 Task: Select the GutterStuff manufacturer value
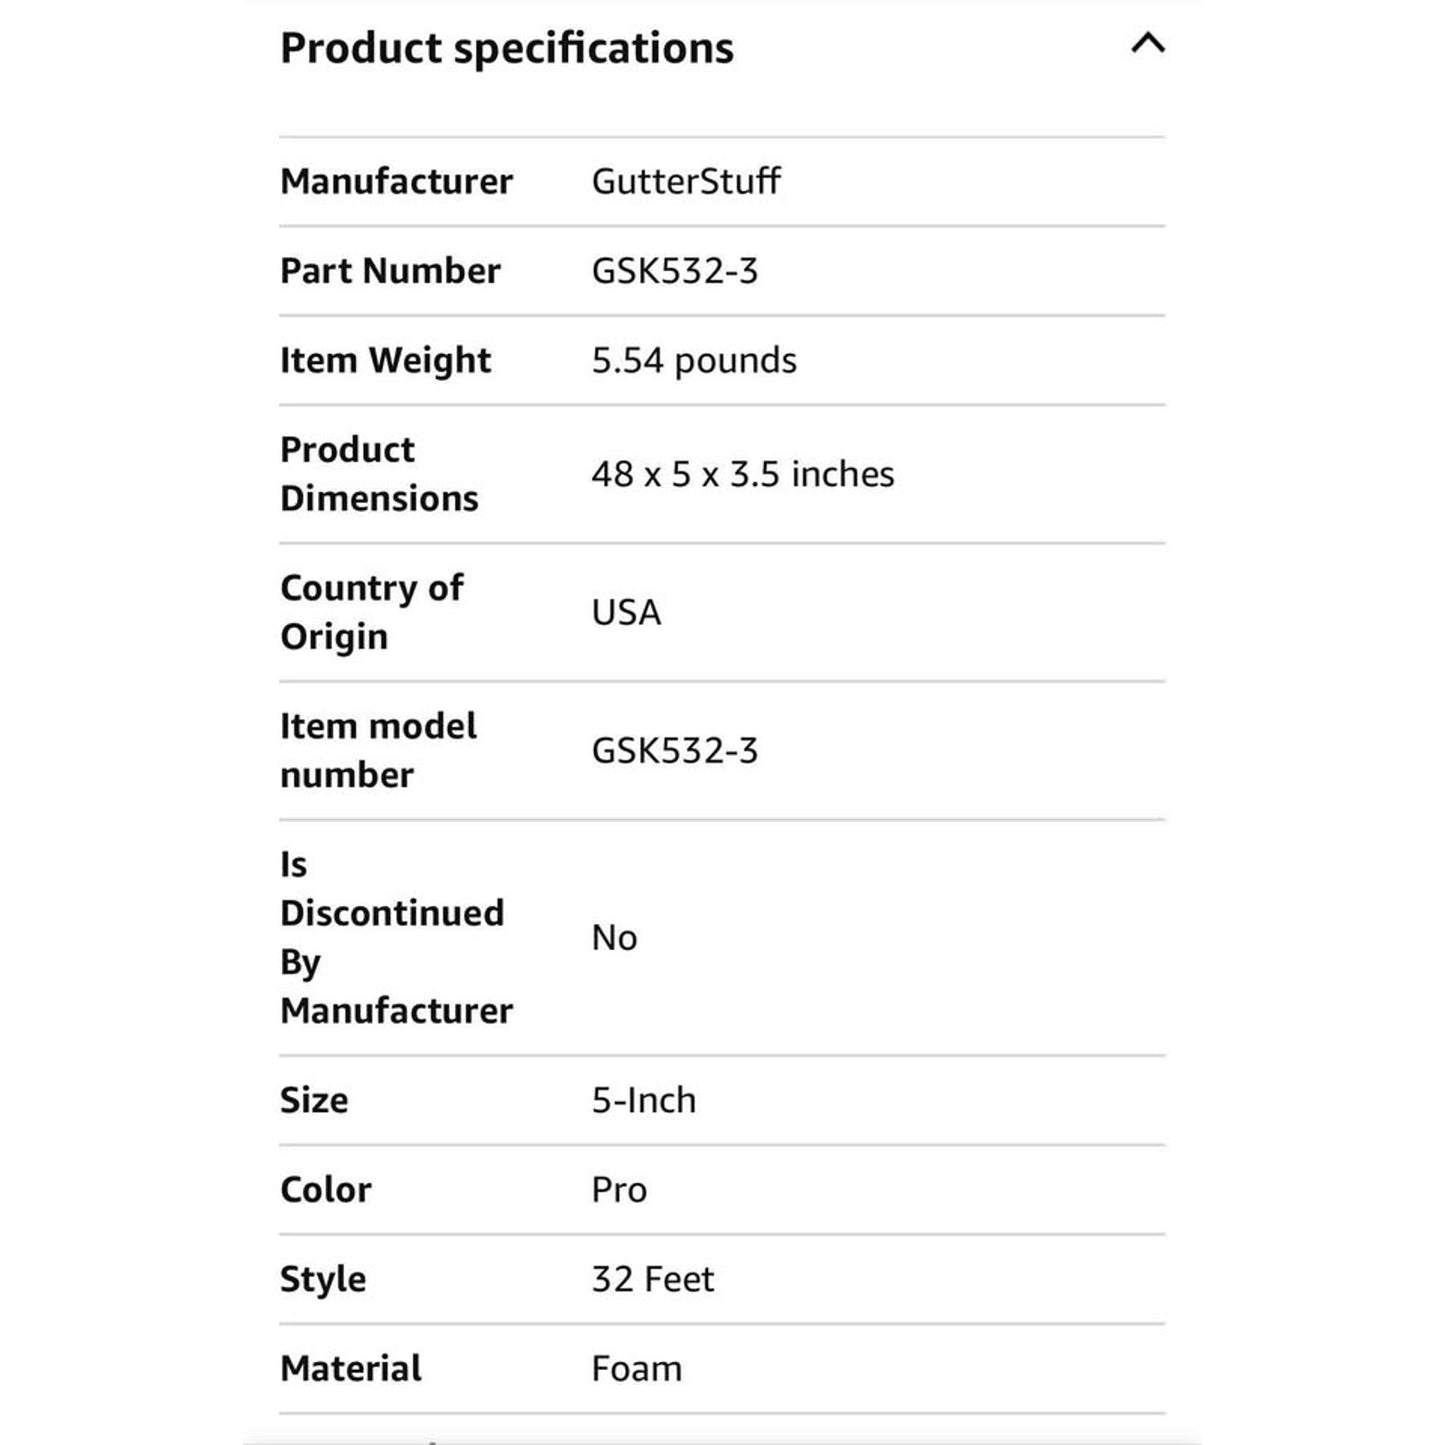(686, 181)
